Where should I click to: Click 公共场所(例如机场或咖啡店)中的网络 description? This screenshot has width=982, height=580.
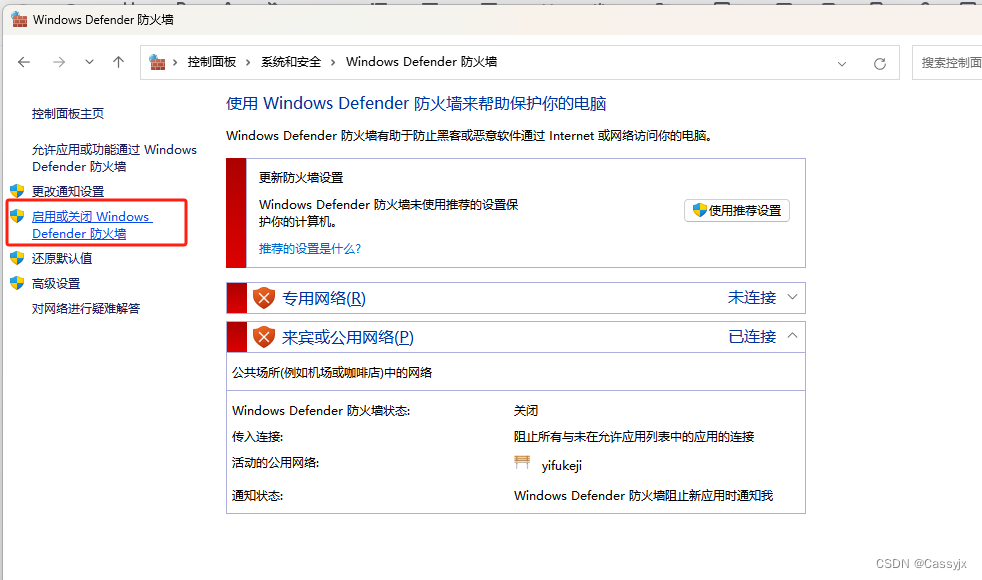click(332, 373)
